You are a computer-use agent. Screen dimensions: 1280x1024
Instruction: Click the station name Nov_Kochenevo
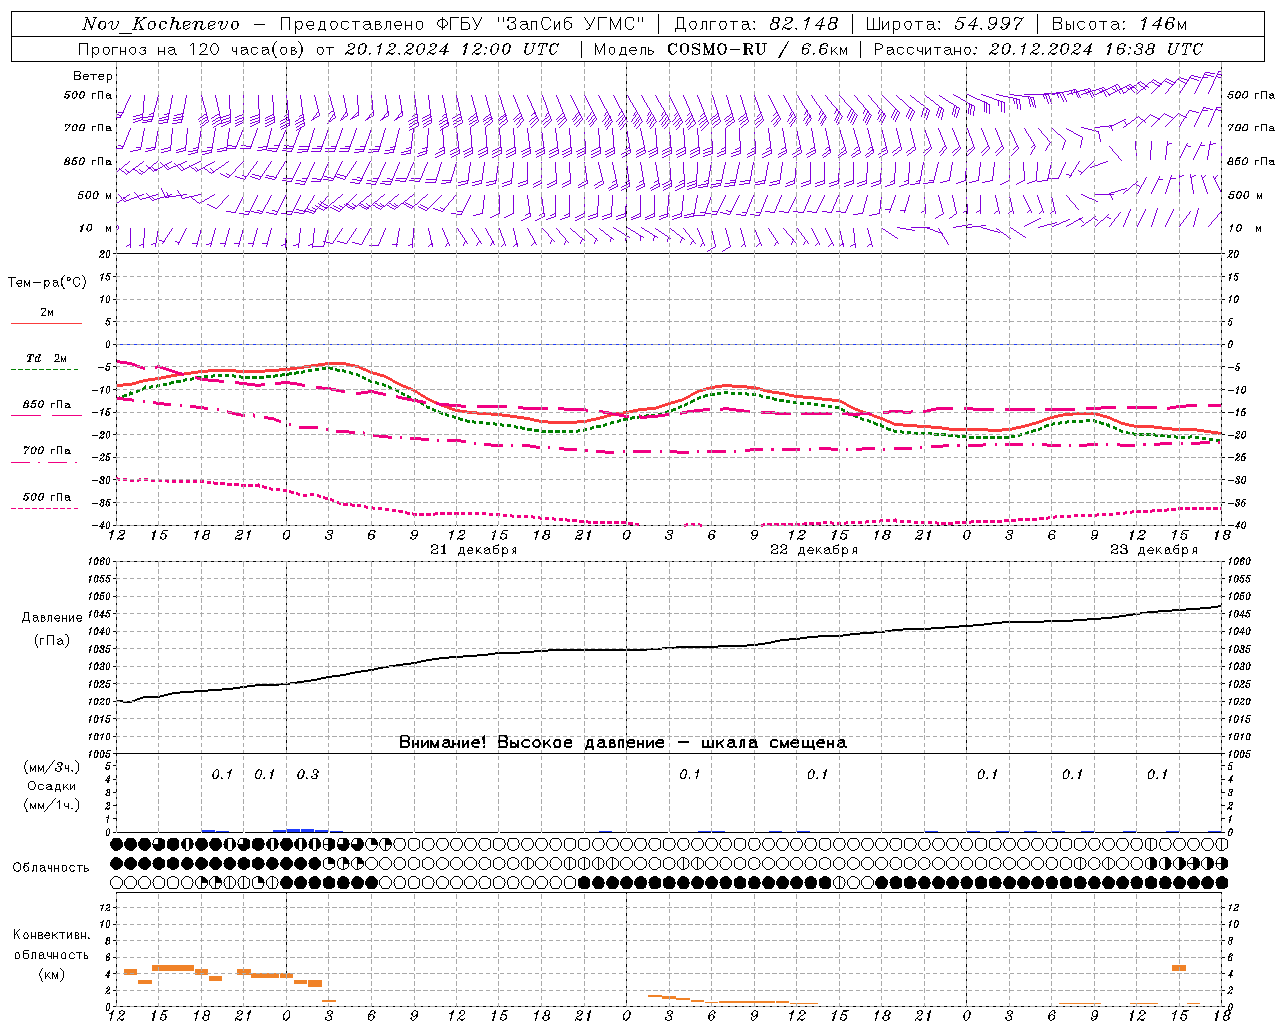click(x=161, y=24)
